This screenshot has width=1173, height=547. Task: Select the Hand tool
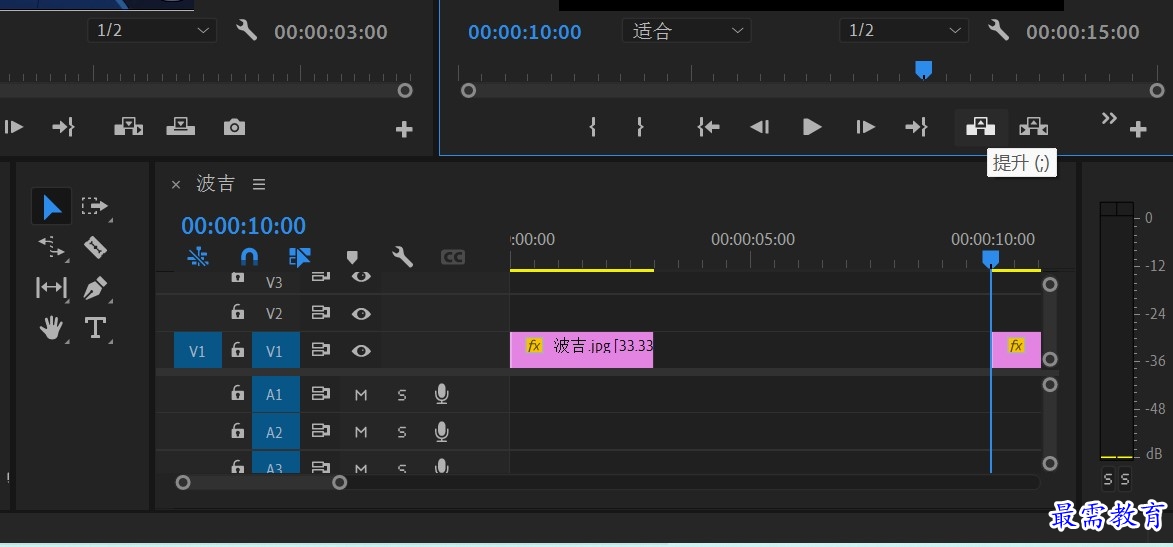(x=52, y=328)
